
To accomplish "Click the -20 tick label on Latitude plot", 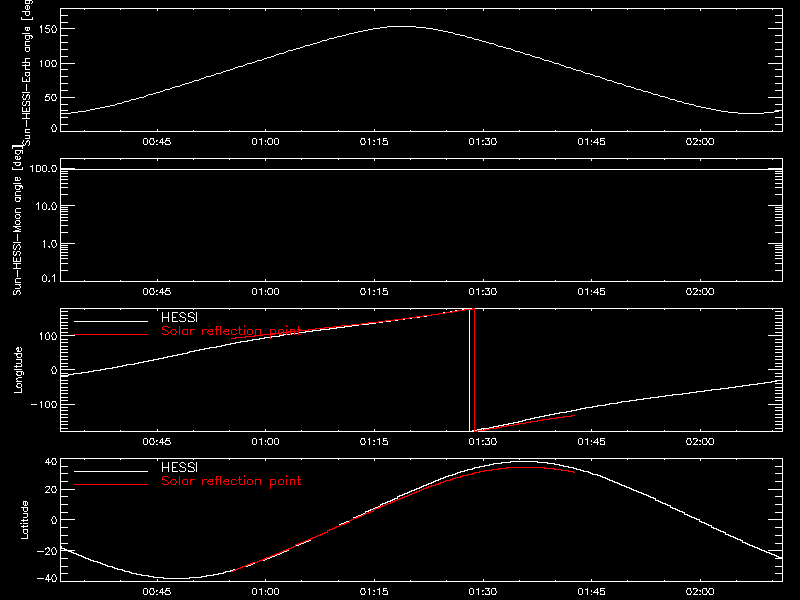I will [x=47, y=551].
